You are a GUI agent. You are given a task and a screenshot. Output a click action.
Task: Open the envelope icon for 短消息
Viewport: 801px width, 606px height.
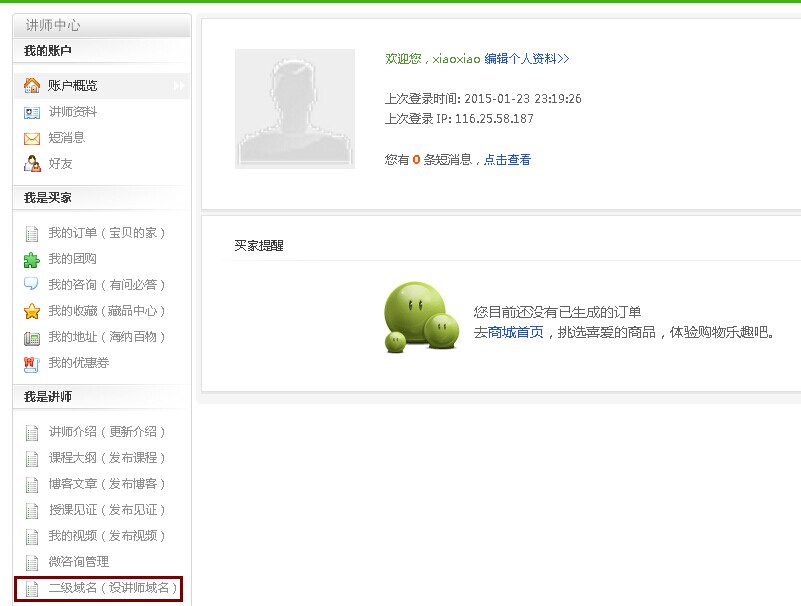(32, 138)
